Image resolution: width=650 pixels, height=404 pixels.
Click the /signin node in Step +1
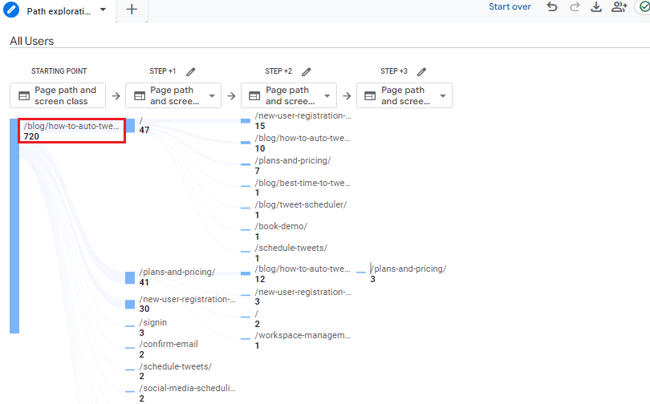click(x=153, y=327)
